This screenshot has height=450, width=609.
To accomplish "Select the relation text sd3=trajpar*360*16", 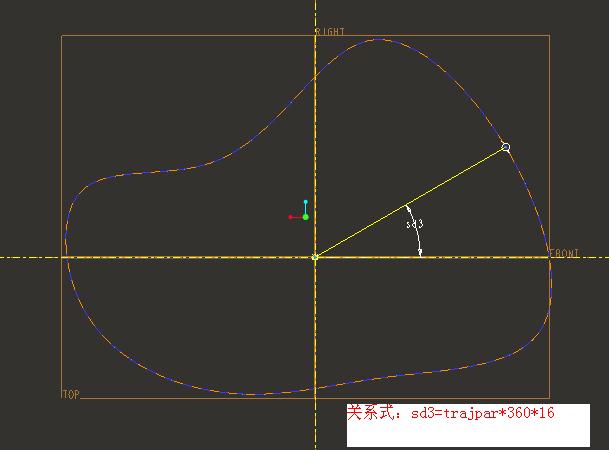I will tap(483, 413).
